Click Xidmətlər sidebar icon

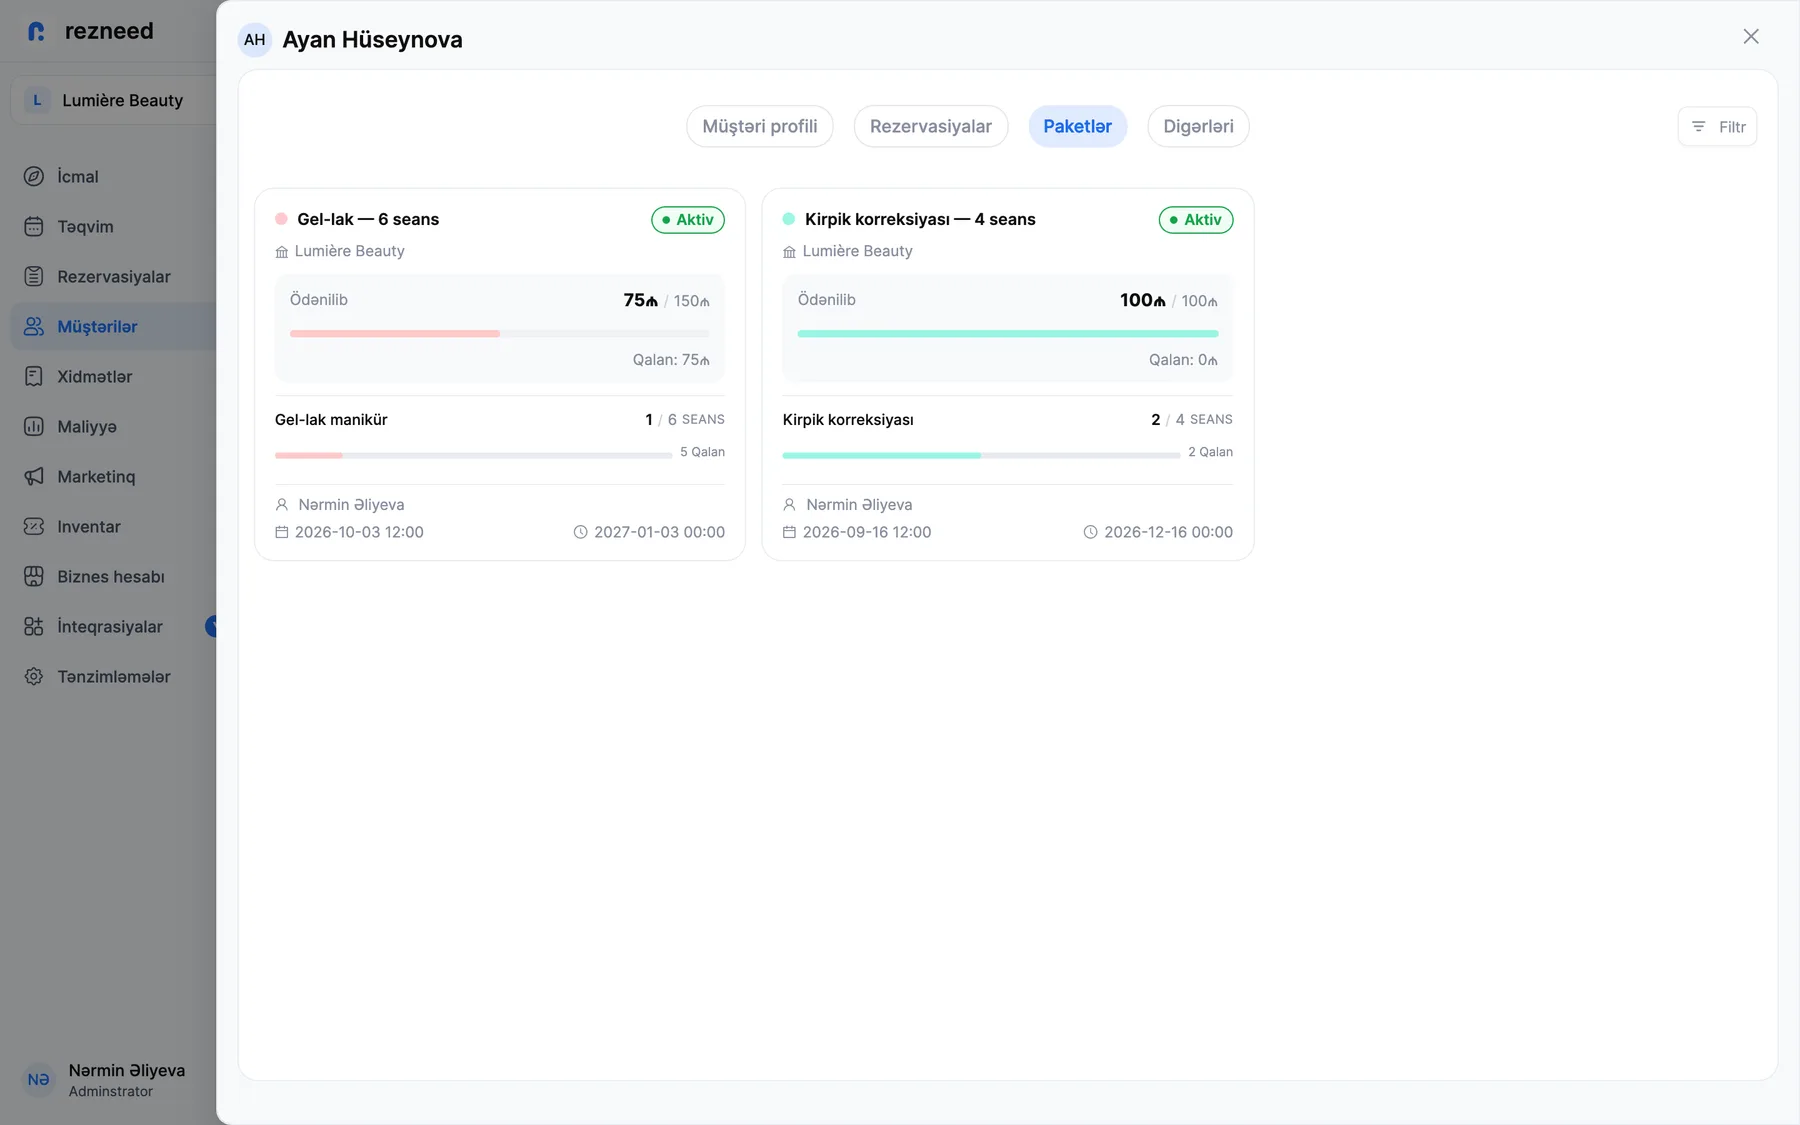(x=34, y=376)
